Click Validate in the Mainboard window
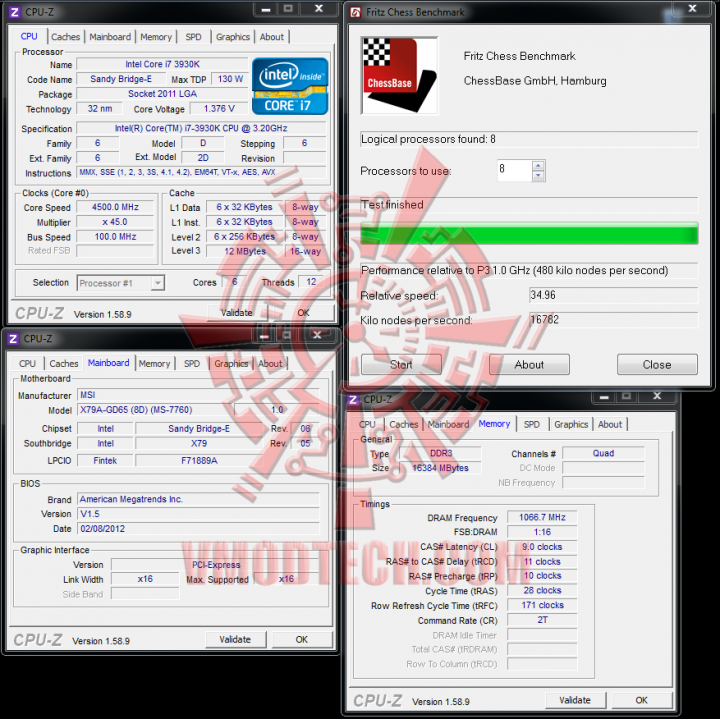 pyautogui.click(x=235, y=639)
